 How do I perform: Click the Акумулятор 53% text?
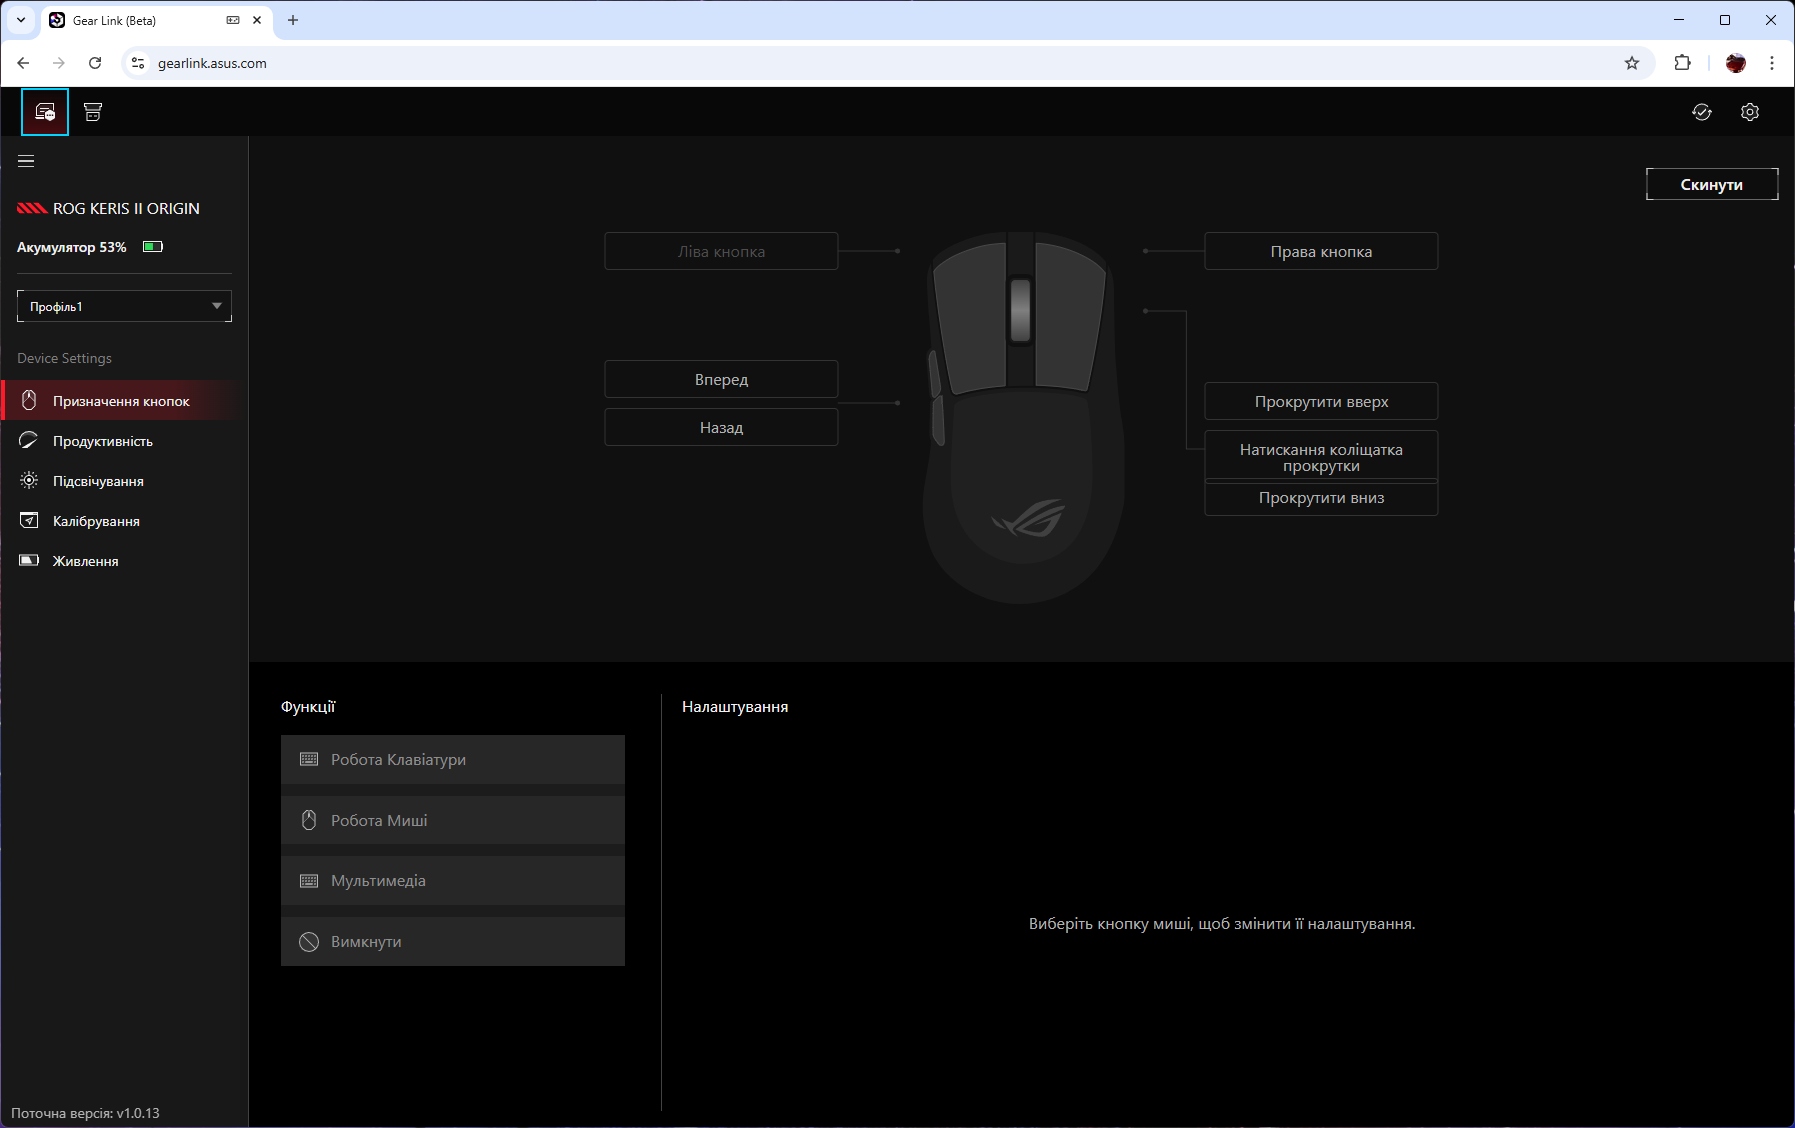click(72, 247)
